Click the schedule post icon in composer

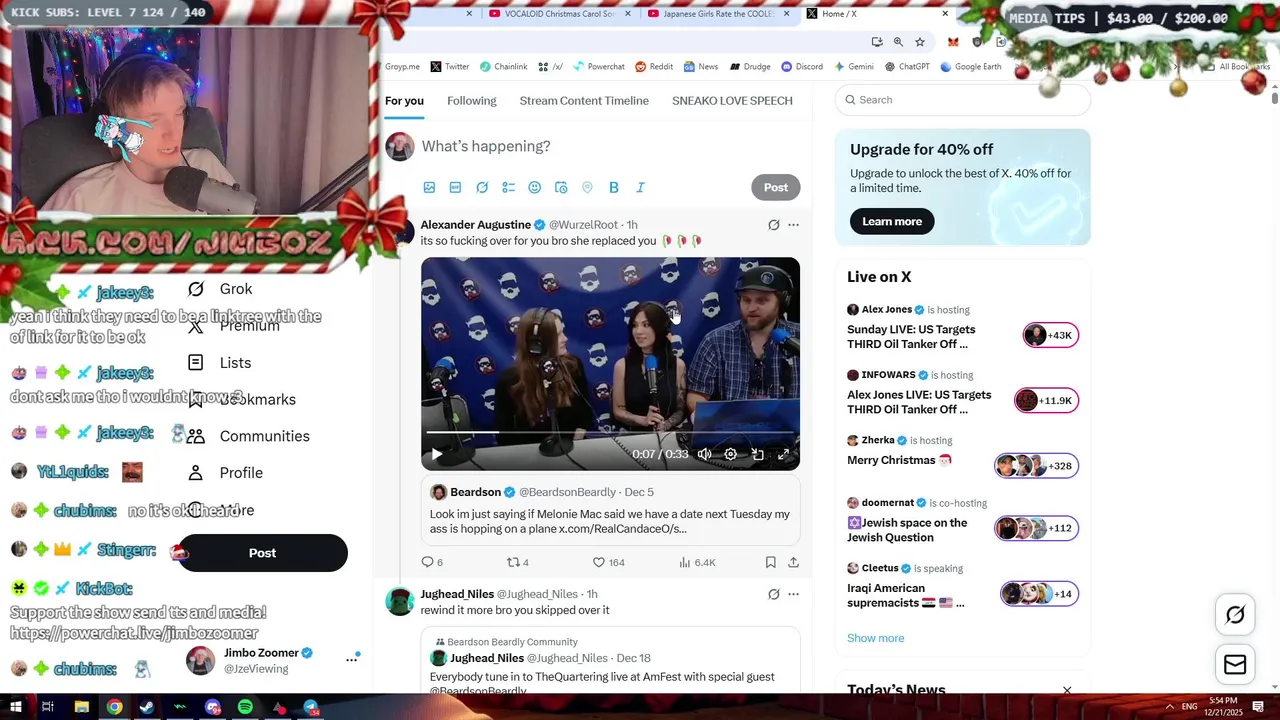pos(561,187)
